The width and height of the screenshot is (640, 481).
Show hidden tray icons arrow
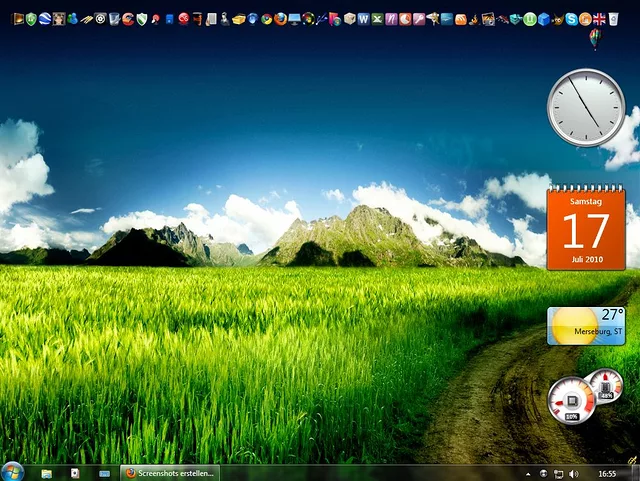point(528,474)
